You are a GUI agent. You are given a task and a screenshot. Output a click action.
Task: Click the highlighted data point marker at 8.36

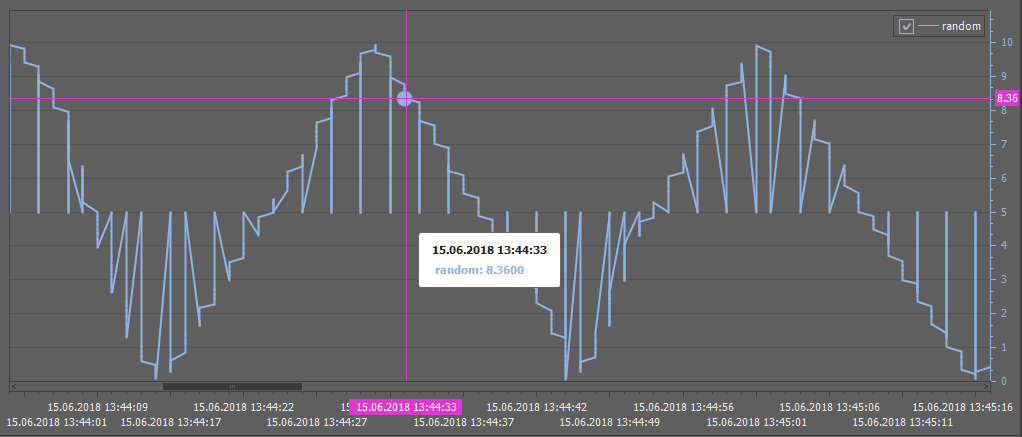point(405,98)
